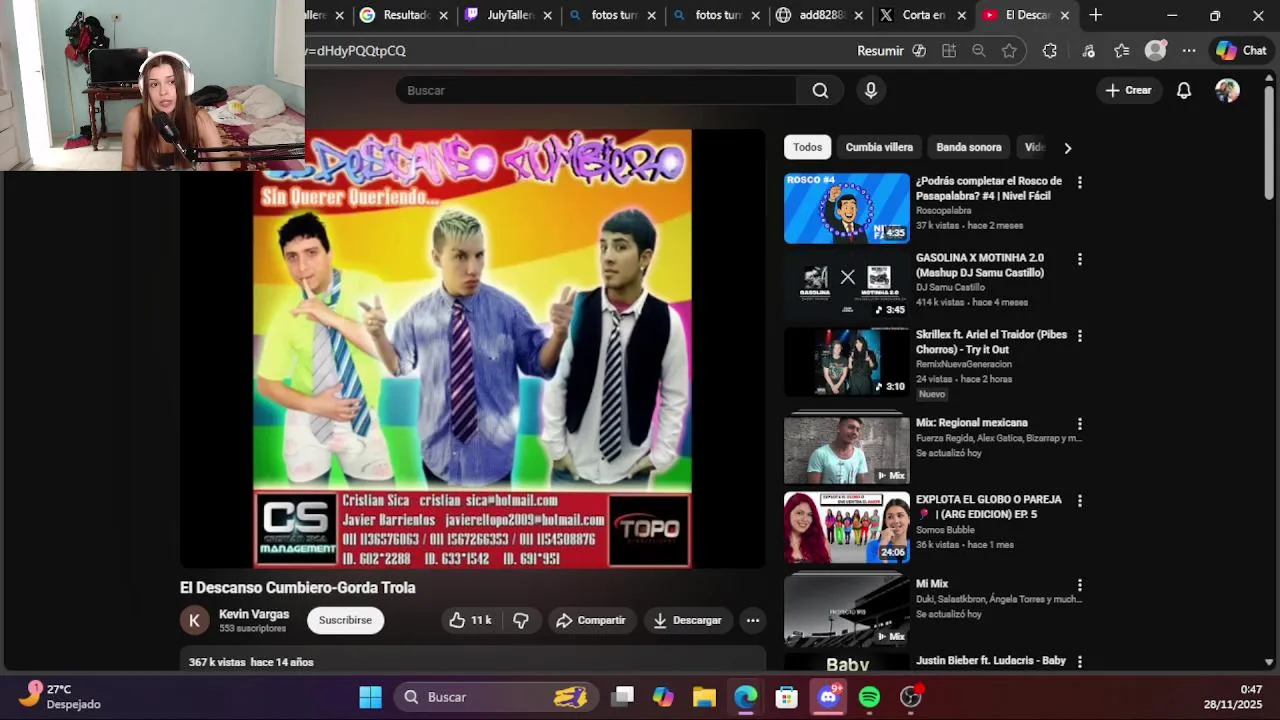
Task: Click the taskbar Buscar search box
Action: coord(495,697)
